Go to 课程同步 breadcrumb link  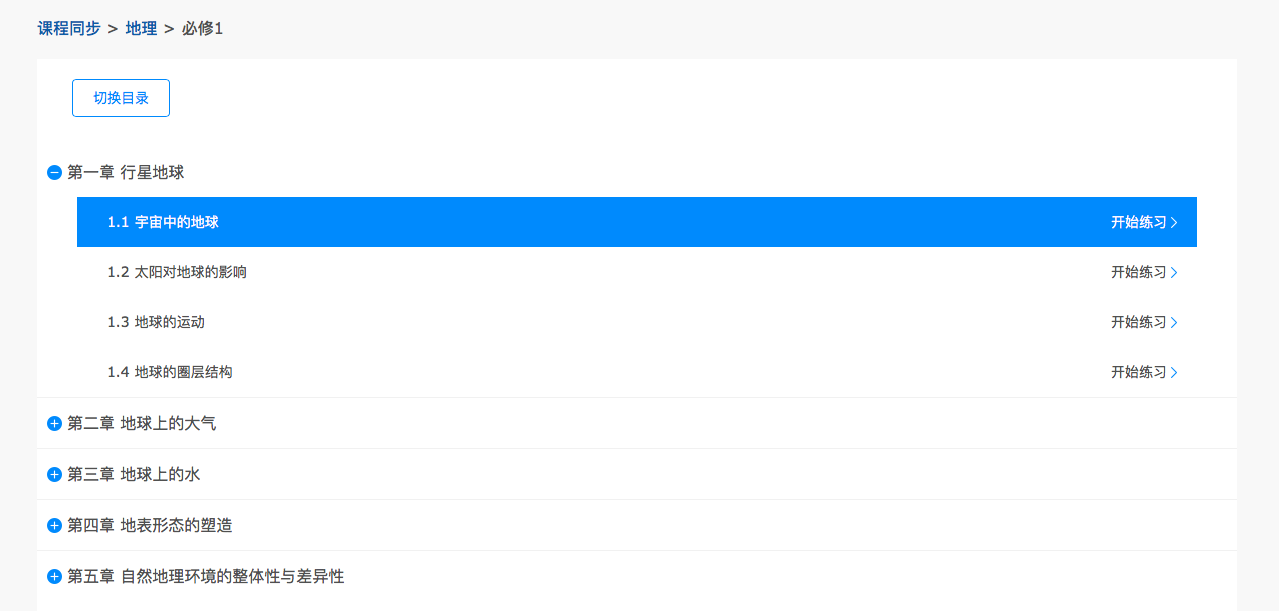tap(69, 29)
